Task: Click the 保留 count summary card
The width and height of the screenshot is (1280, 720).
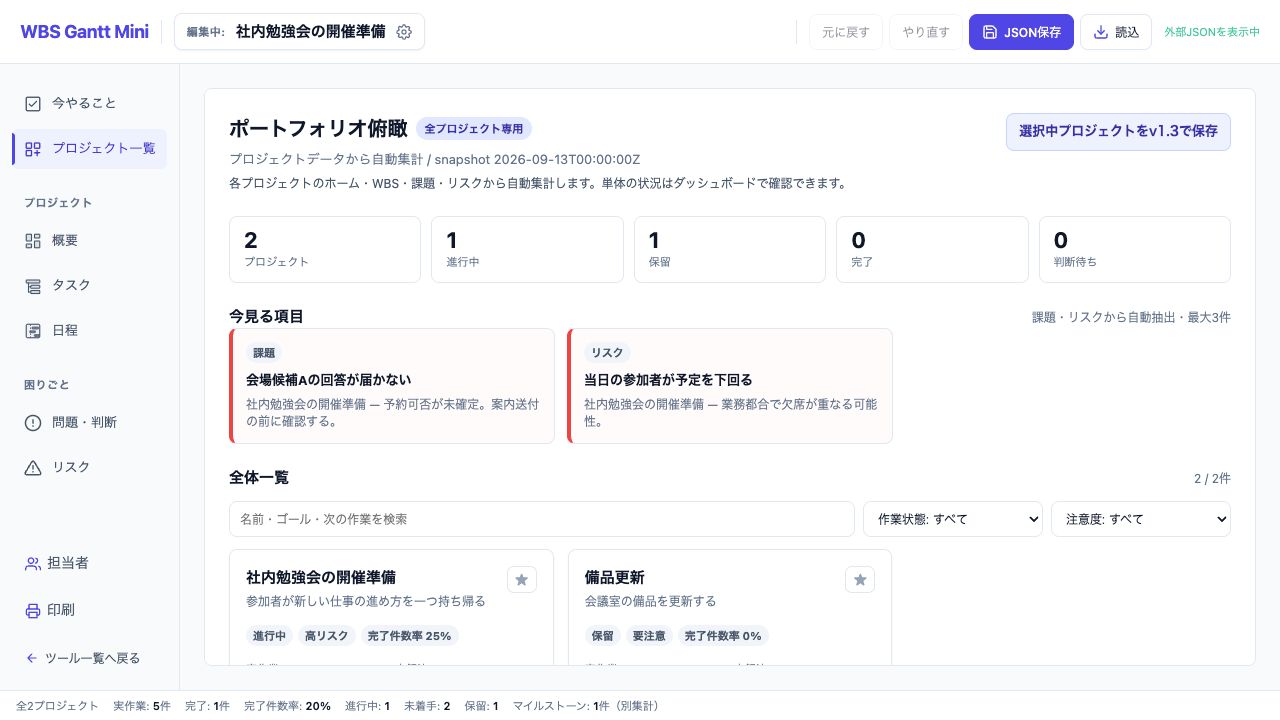Action: (x=730, y=250)
